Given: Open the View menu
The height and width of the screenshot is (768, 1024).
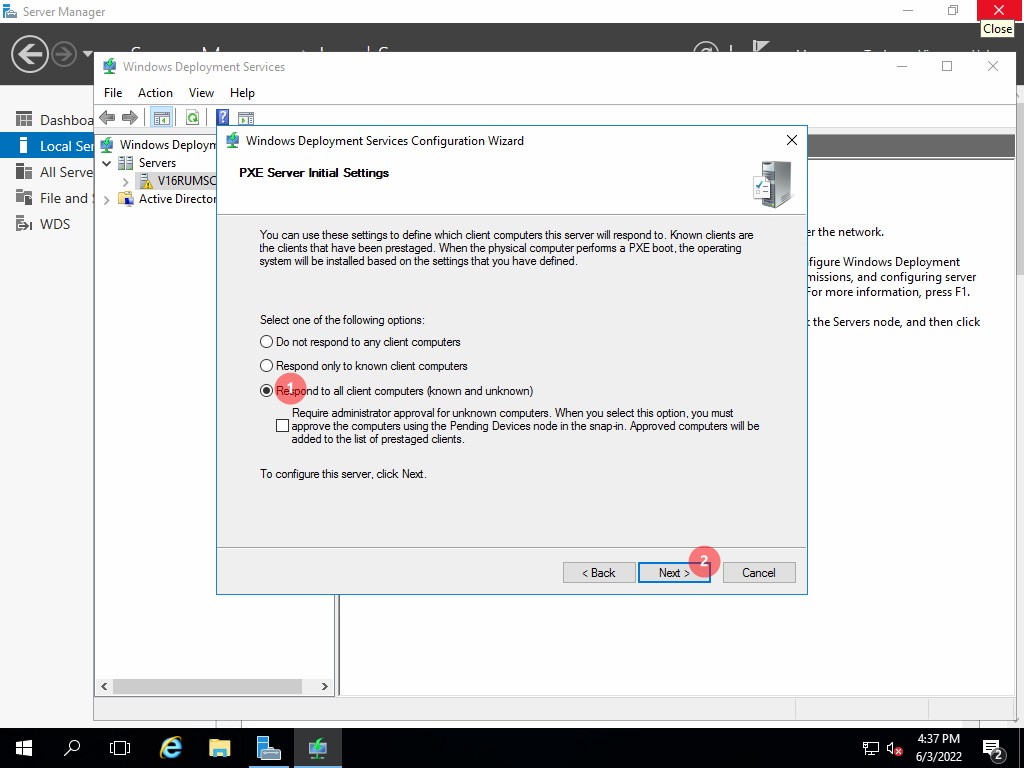Looking at the screenshot, I should 201,93.
